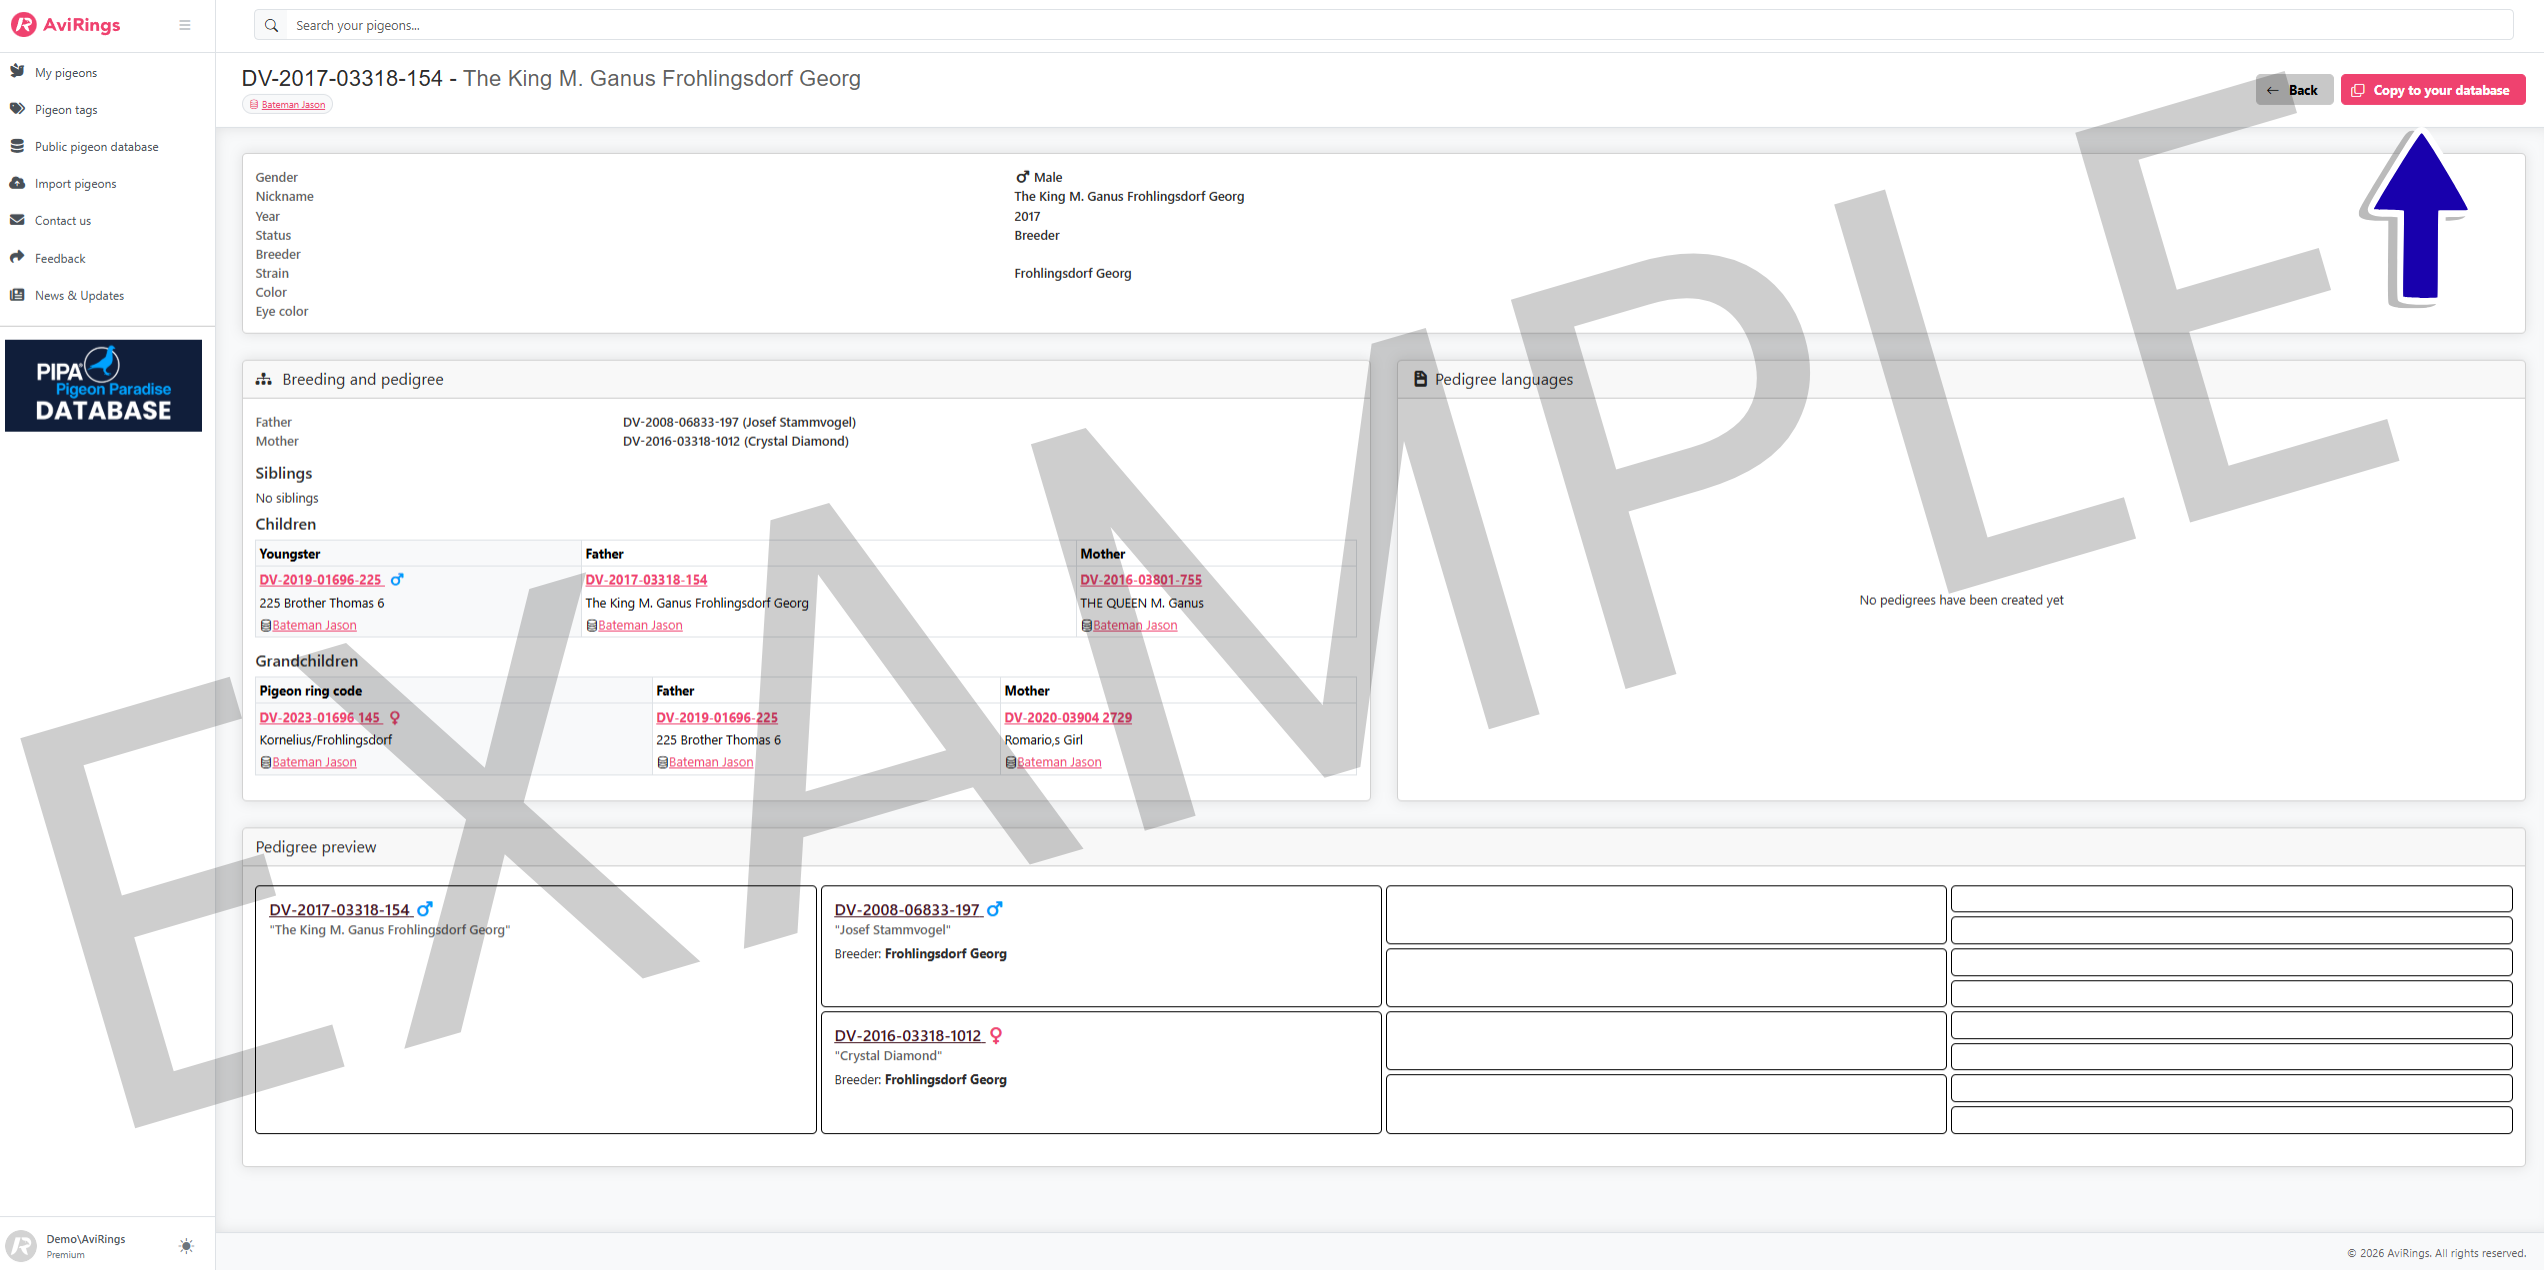Screen dimensions: 2544x1270
Task: Click into the pigeon search field
Action: 1400,25
